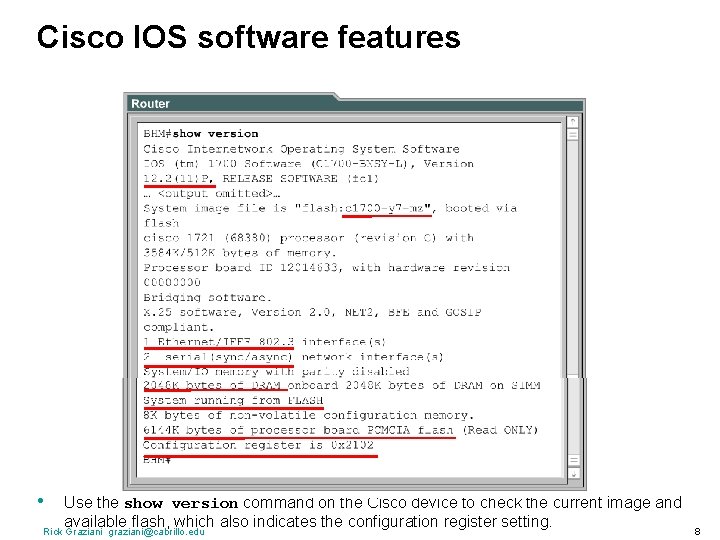Viewport: 720px width, 540px height.
Task: Click the 'X.25 software, Version 2.0' line
Action: tap(312, 312)
